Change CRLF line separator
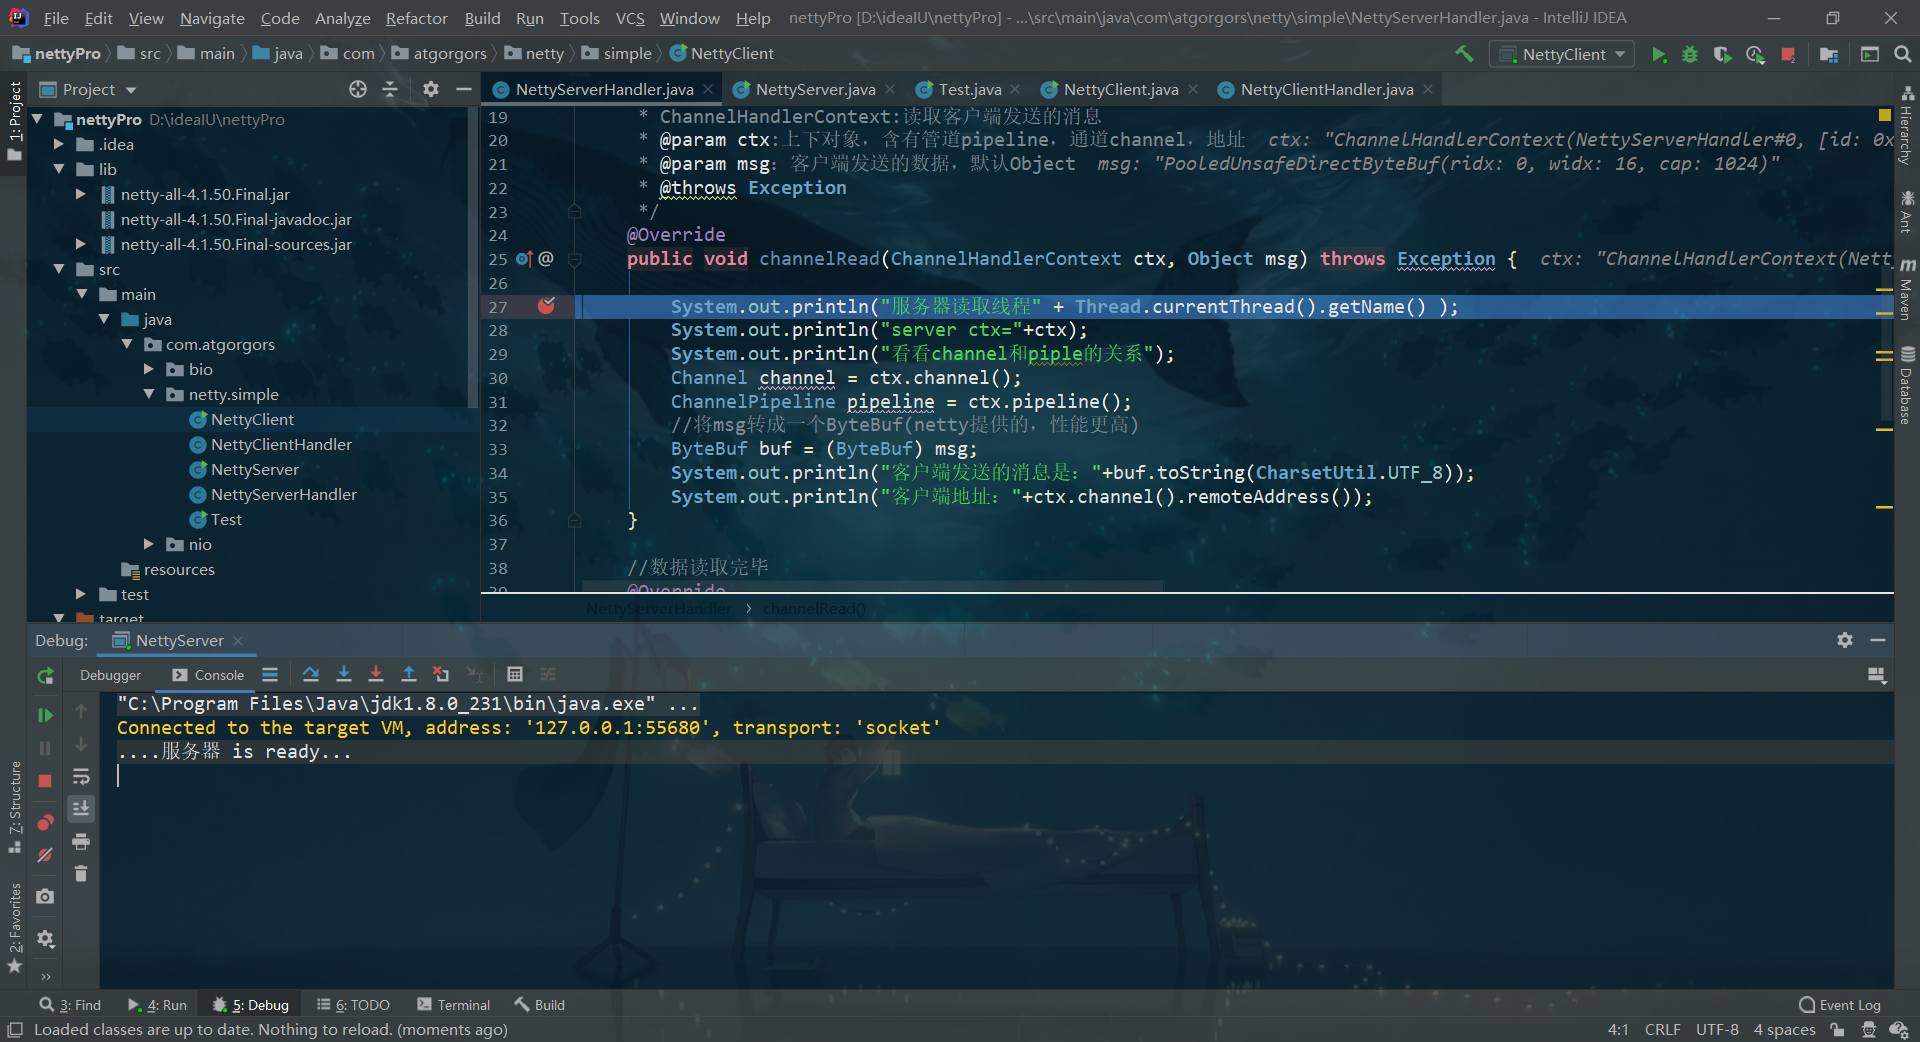 (x=1662, y=1029)
